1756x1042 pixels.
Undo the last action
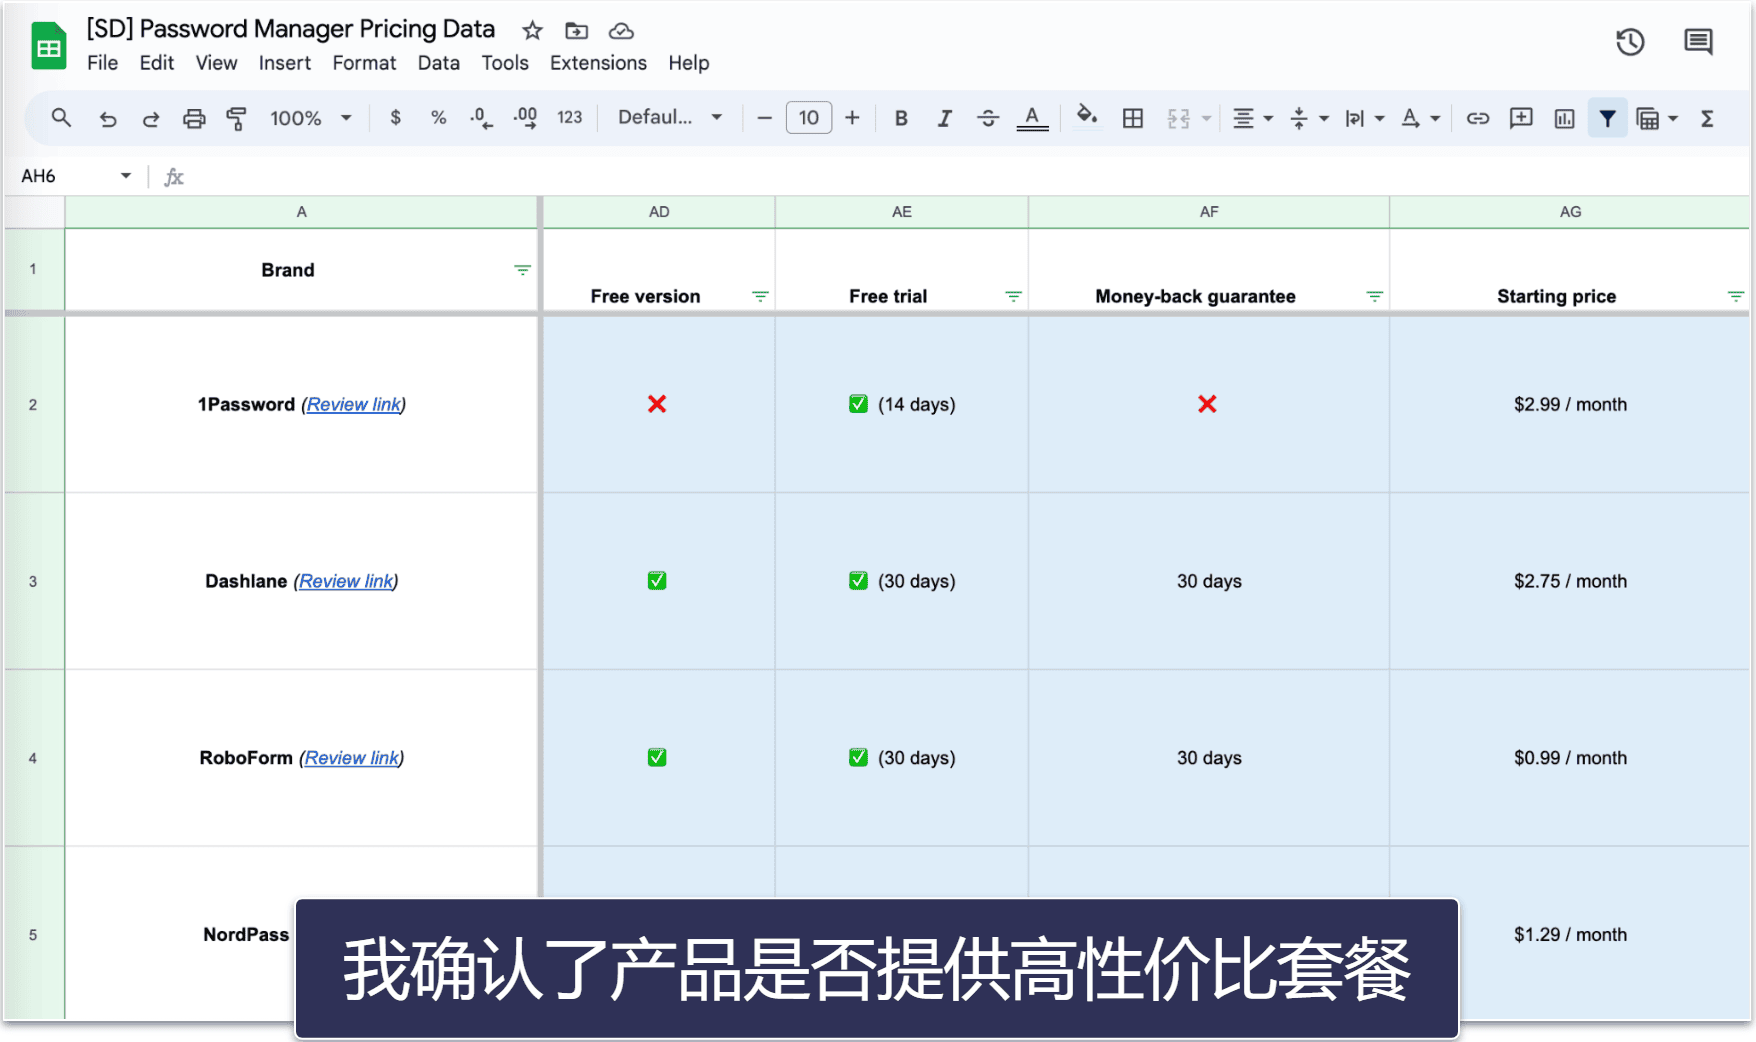pyautogui.click(x=107, y=119)
